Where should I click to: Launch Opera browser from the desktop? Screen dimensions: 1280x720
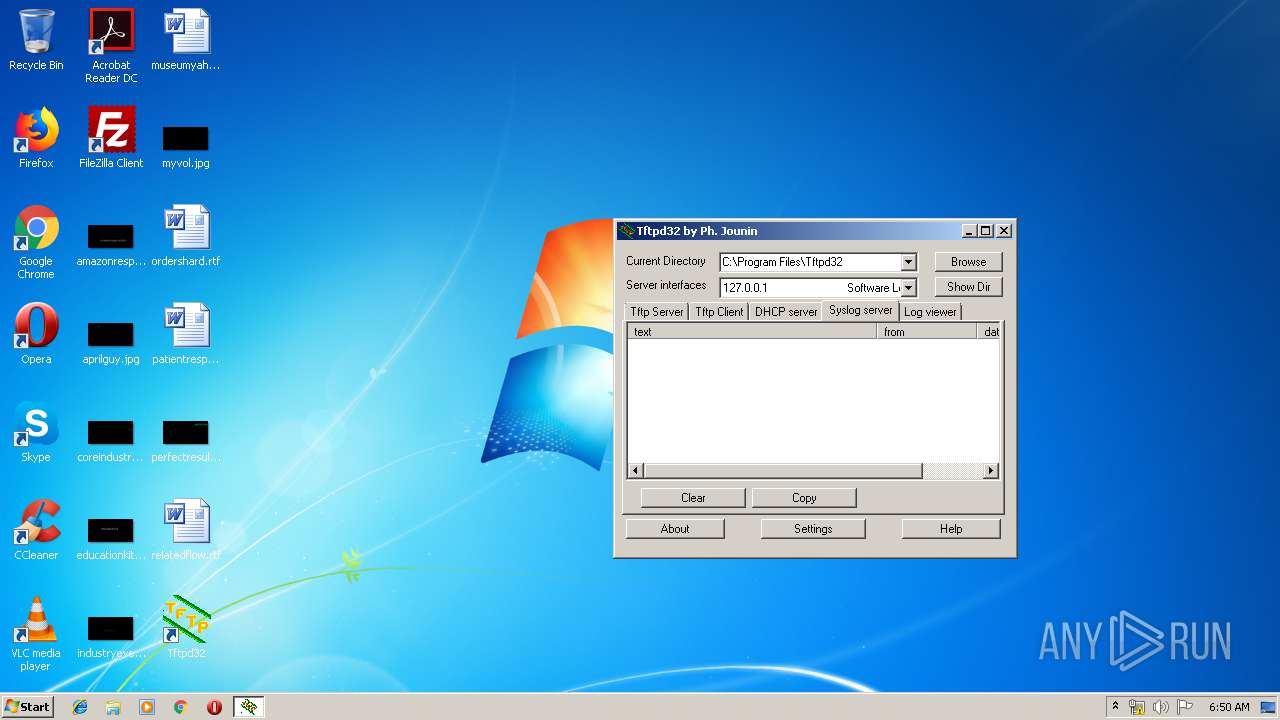coord(36,335)
